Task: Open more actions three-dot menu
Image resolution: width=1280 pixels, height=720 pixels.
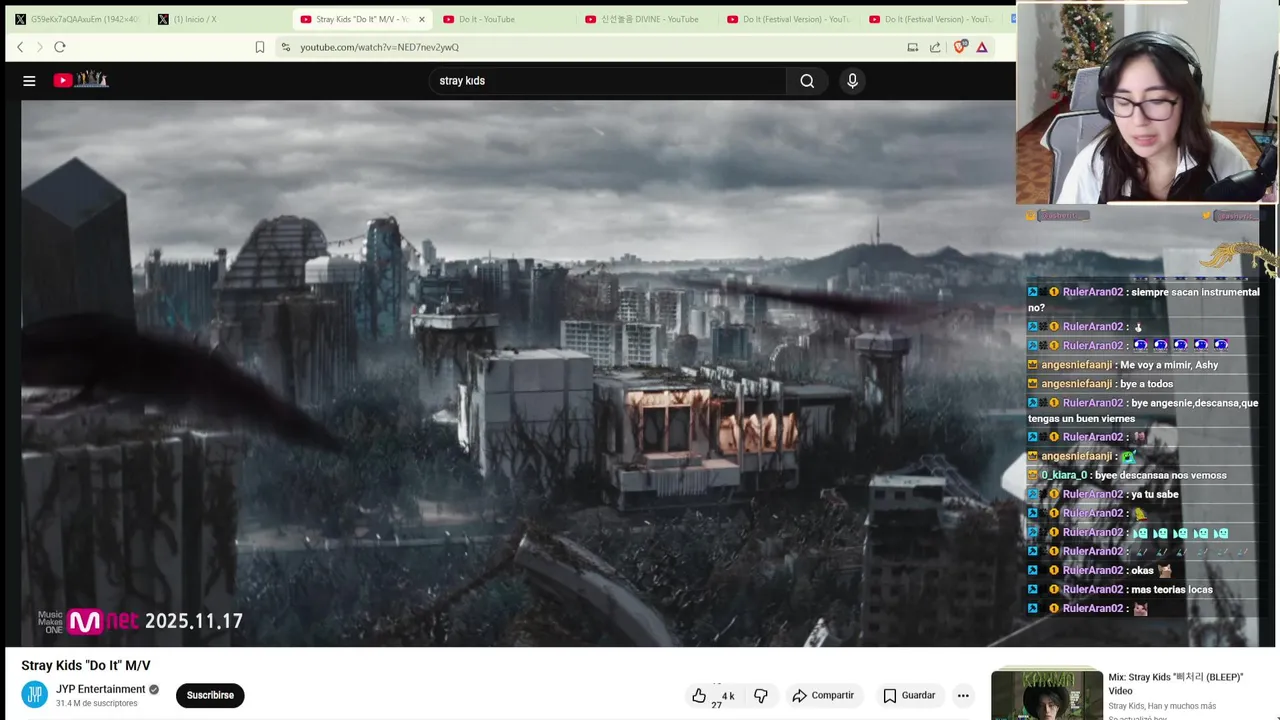Action: pos(963,696)
